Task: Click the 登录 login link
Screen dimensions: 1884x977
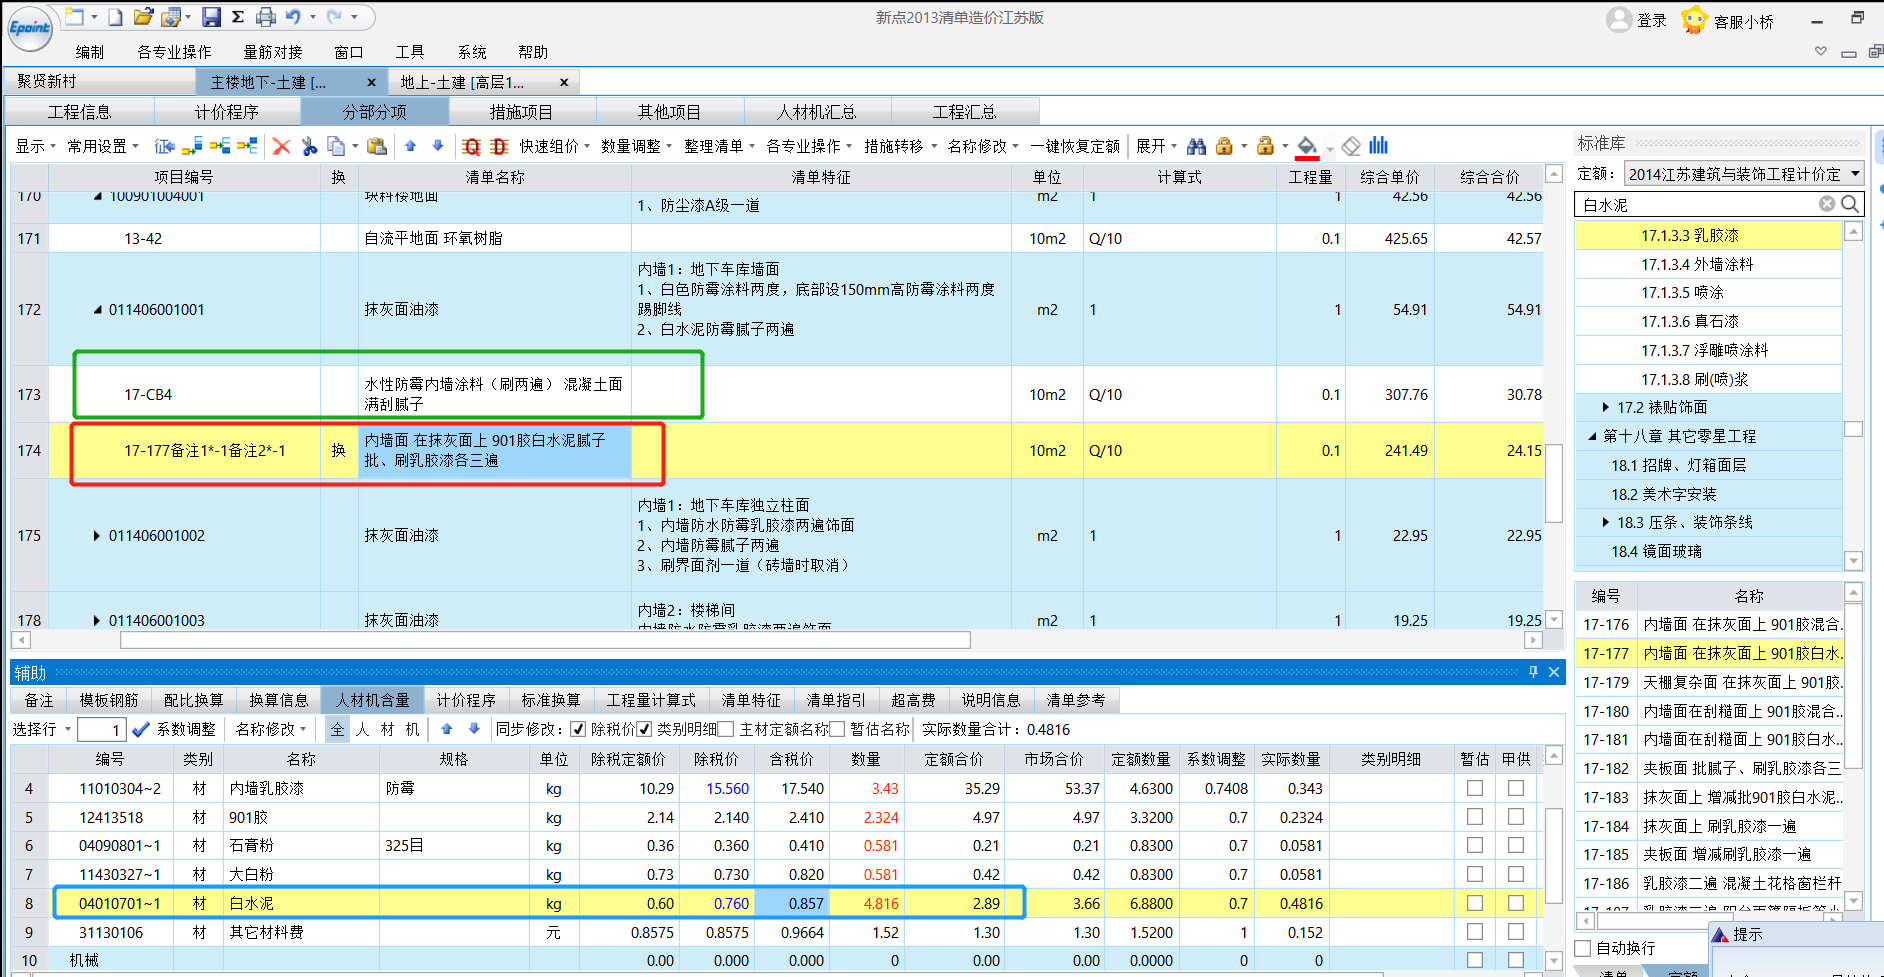Action: (1652, 20)
